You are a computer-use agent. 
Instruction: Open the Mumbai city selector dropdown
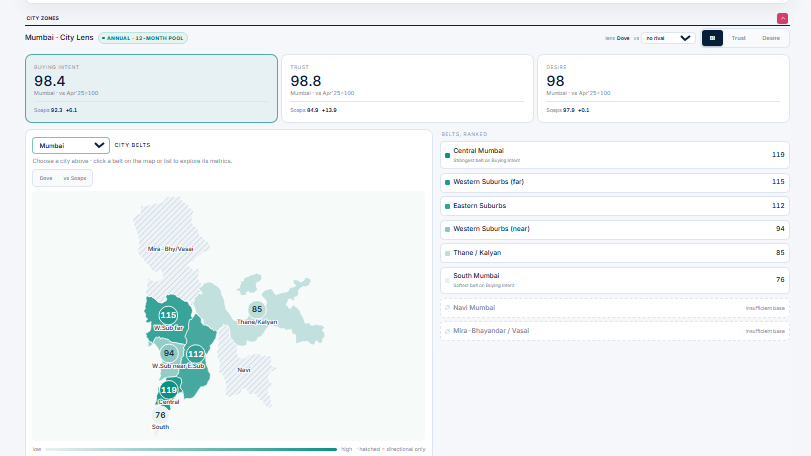point(71,146)
